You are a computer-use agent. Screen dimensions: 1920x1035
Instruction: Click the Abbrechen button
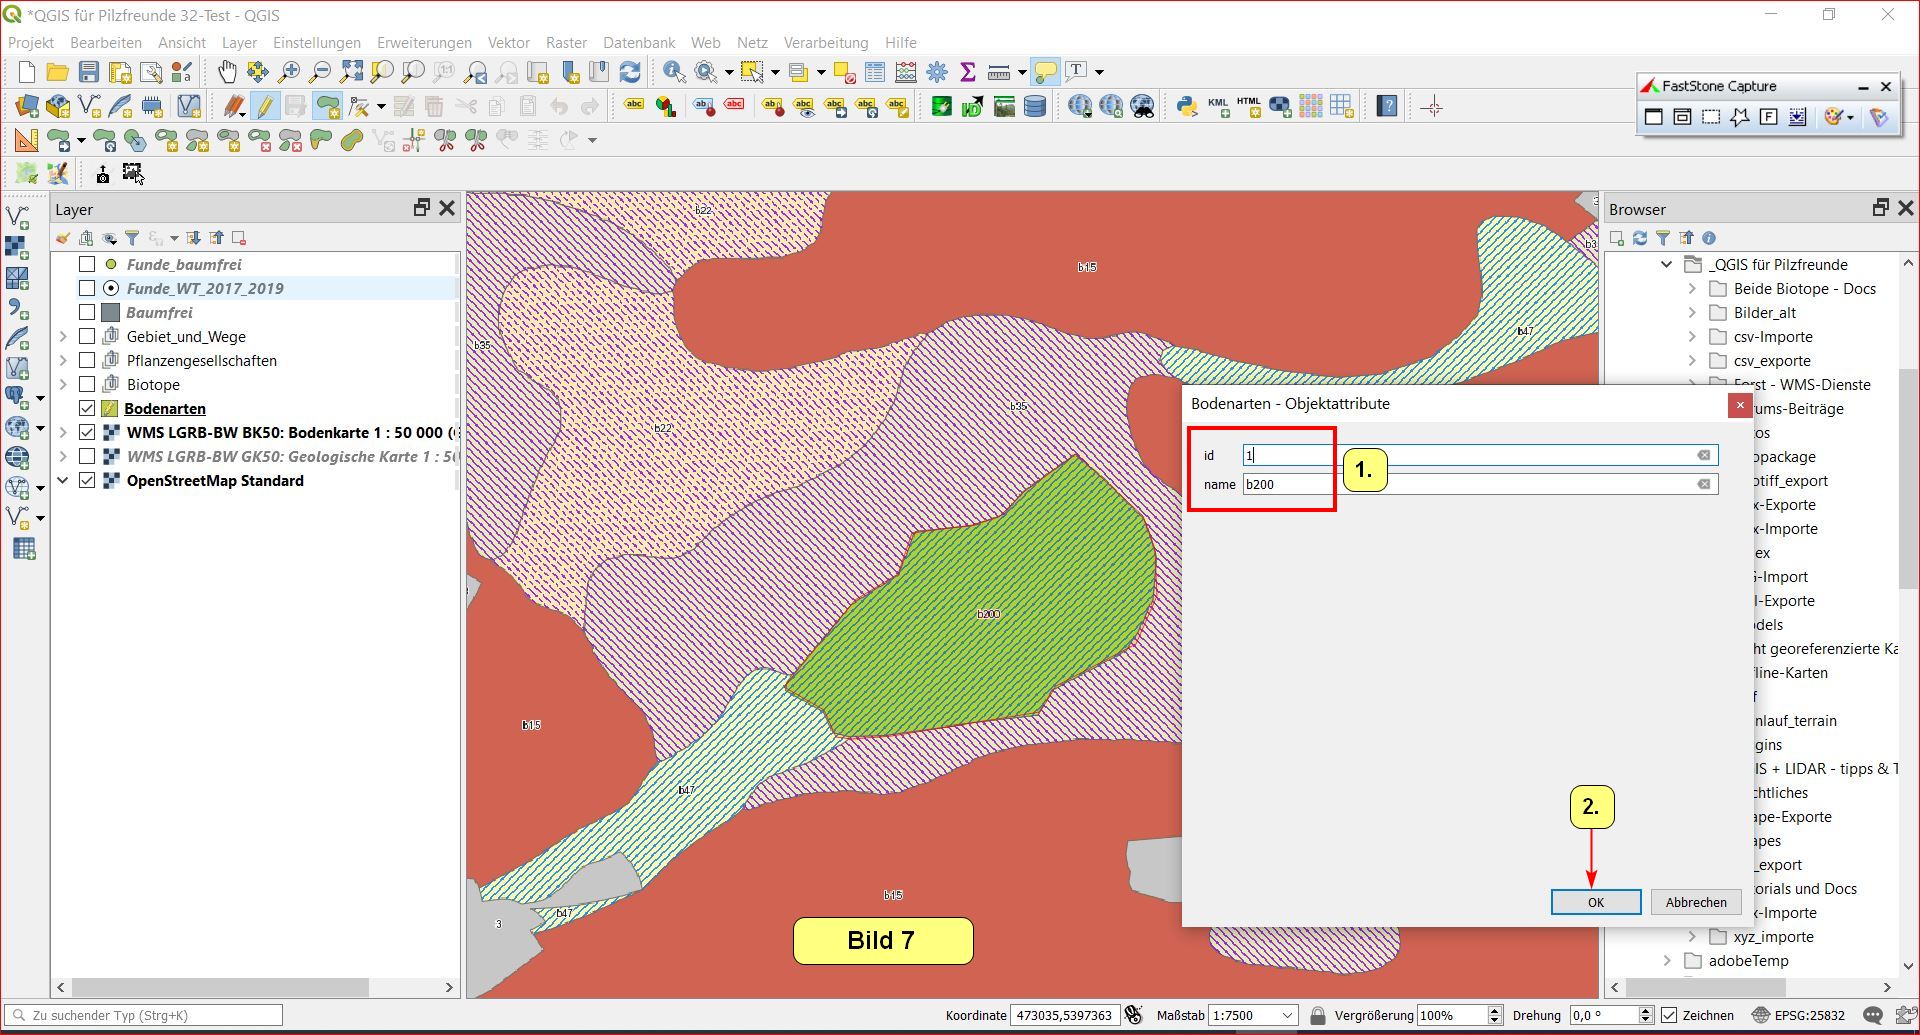coord(1695,902)
